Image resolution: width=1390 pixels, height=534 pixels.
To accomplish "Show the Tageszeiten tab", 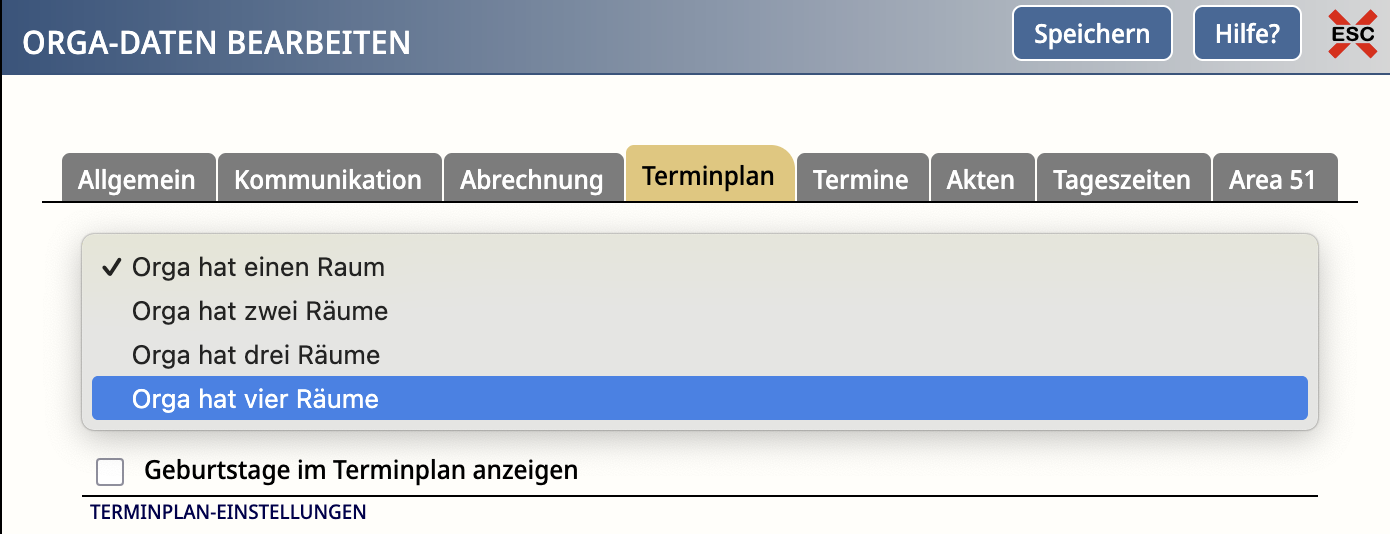I will click(x=1123, y=178).
